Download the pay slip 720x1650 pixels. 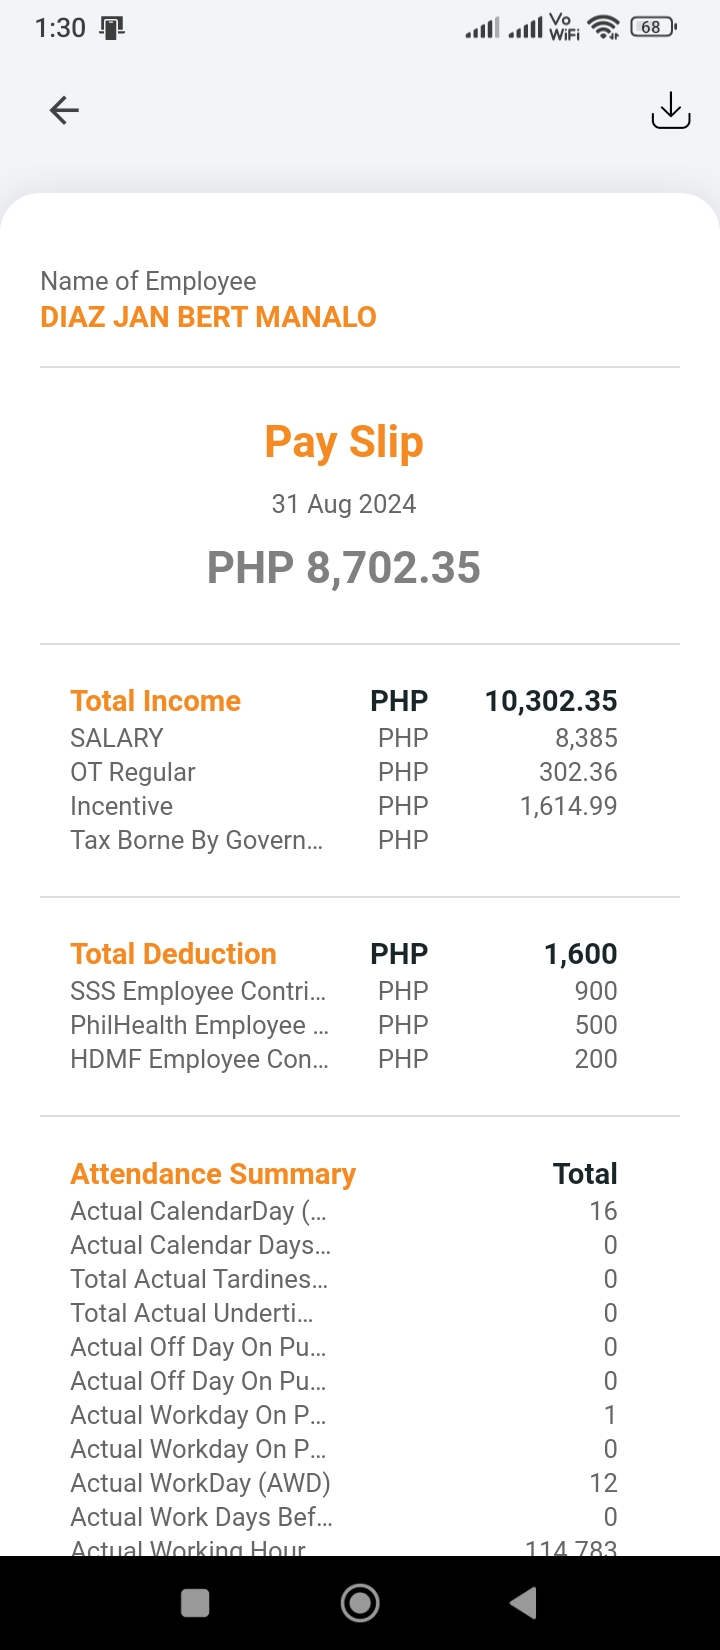670,110
